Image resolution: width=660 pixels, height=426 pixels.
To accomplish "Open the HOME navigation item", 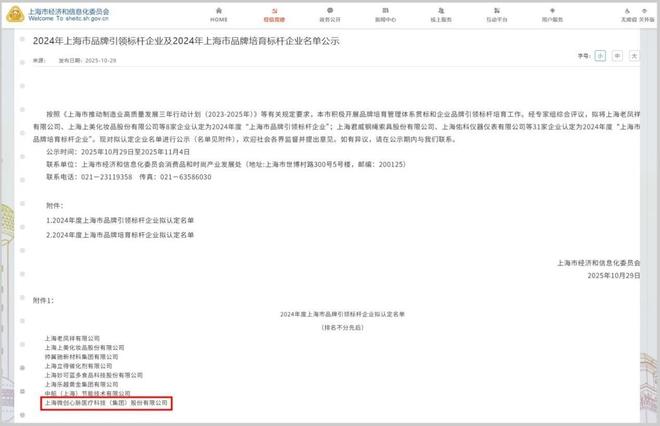I will pyautogui.click(x=218, y=15).
